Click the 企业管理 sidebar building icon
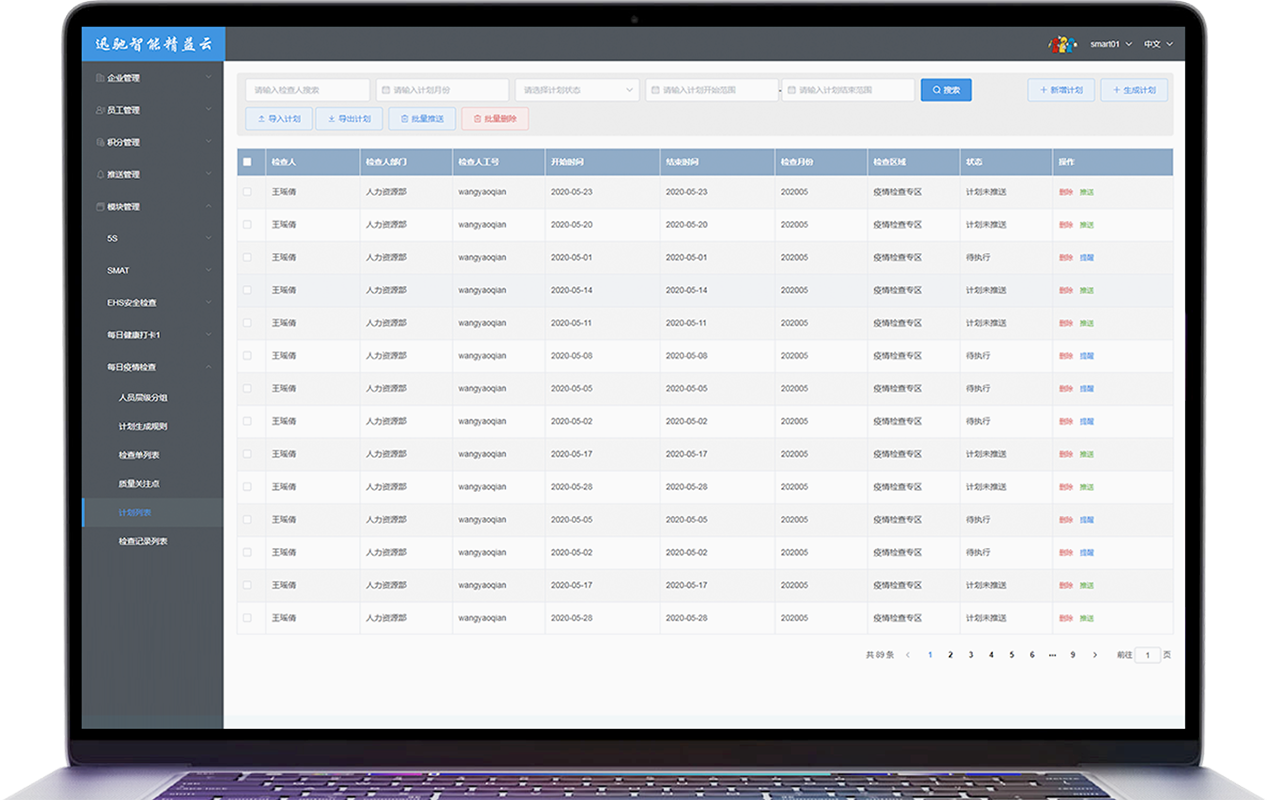The image size is (1268, 800). (99, 78)
